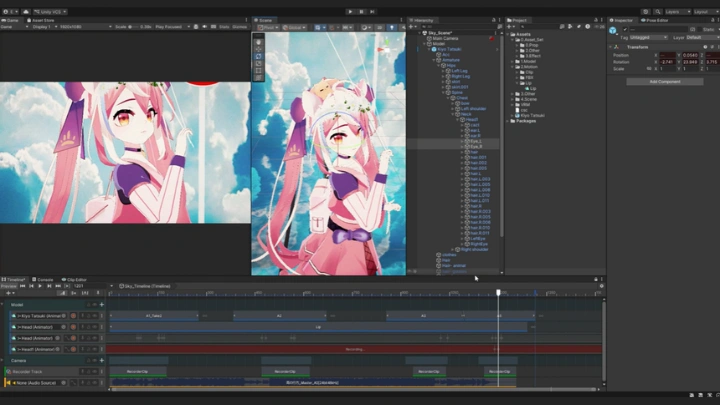Expand the Left shoulder node
Viewport: 720px width, 405px height.
pos(453,109)
